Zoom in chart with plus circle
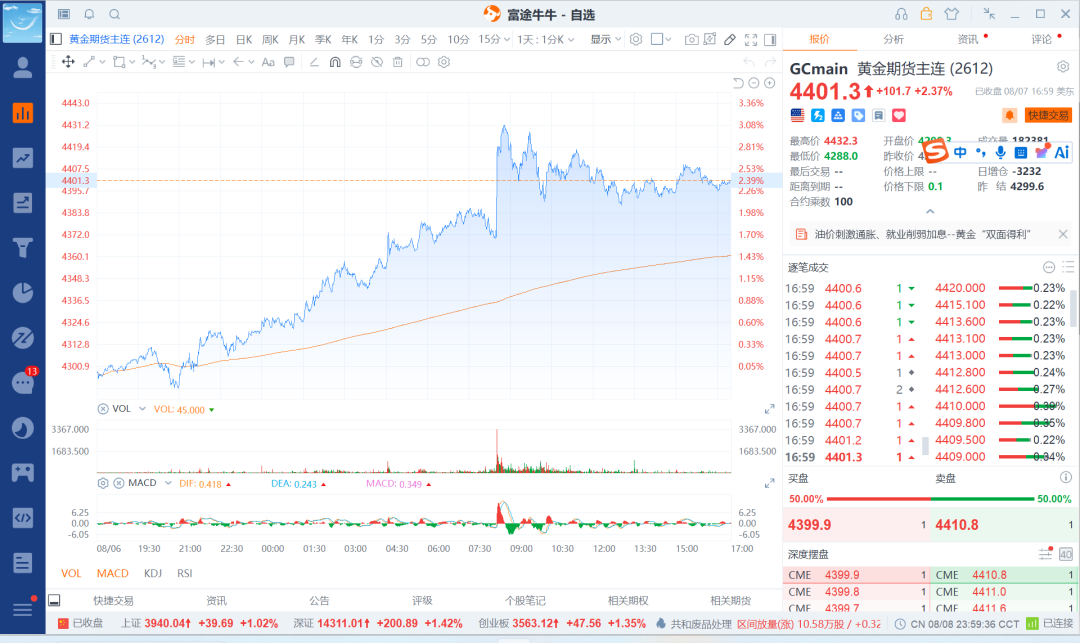 coord(769,83)
